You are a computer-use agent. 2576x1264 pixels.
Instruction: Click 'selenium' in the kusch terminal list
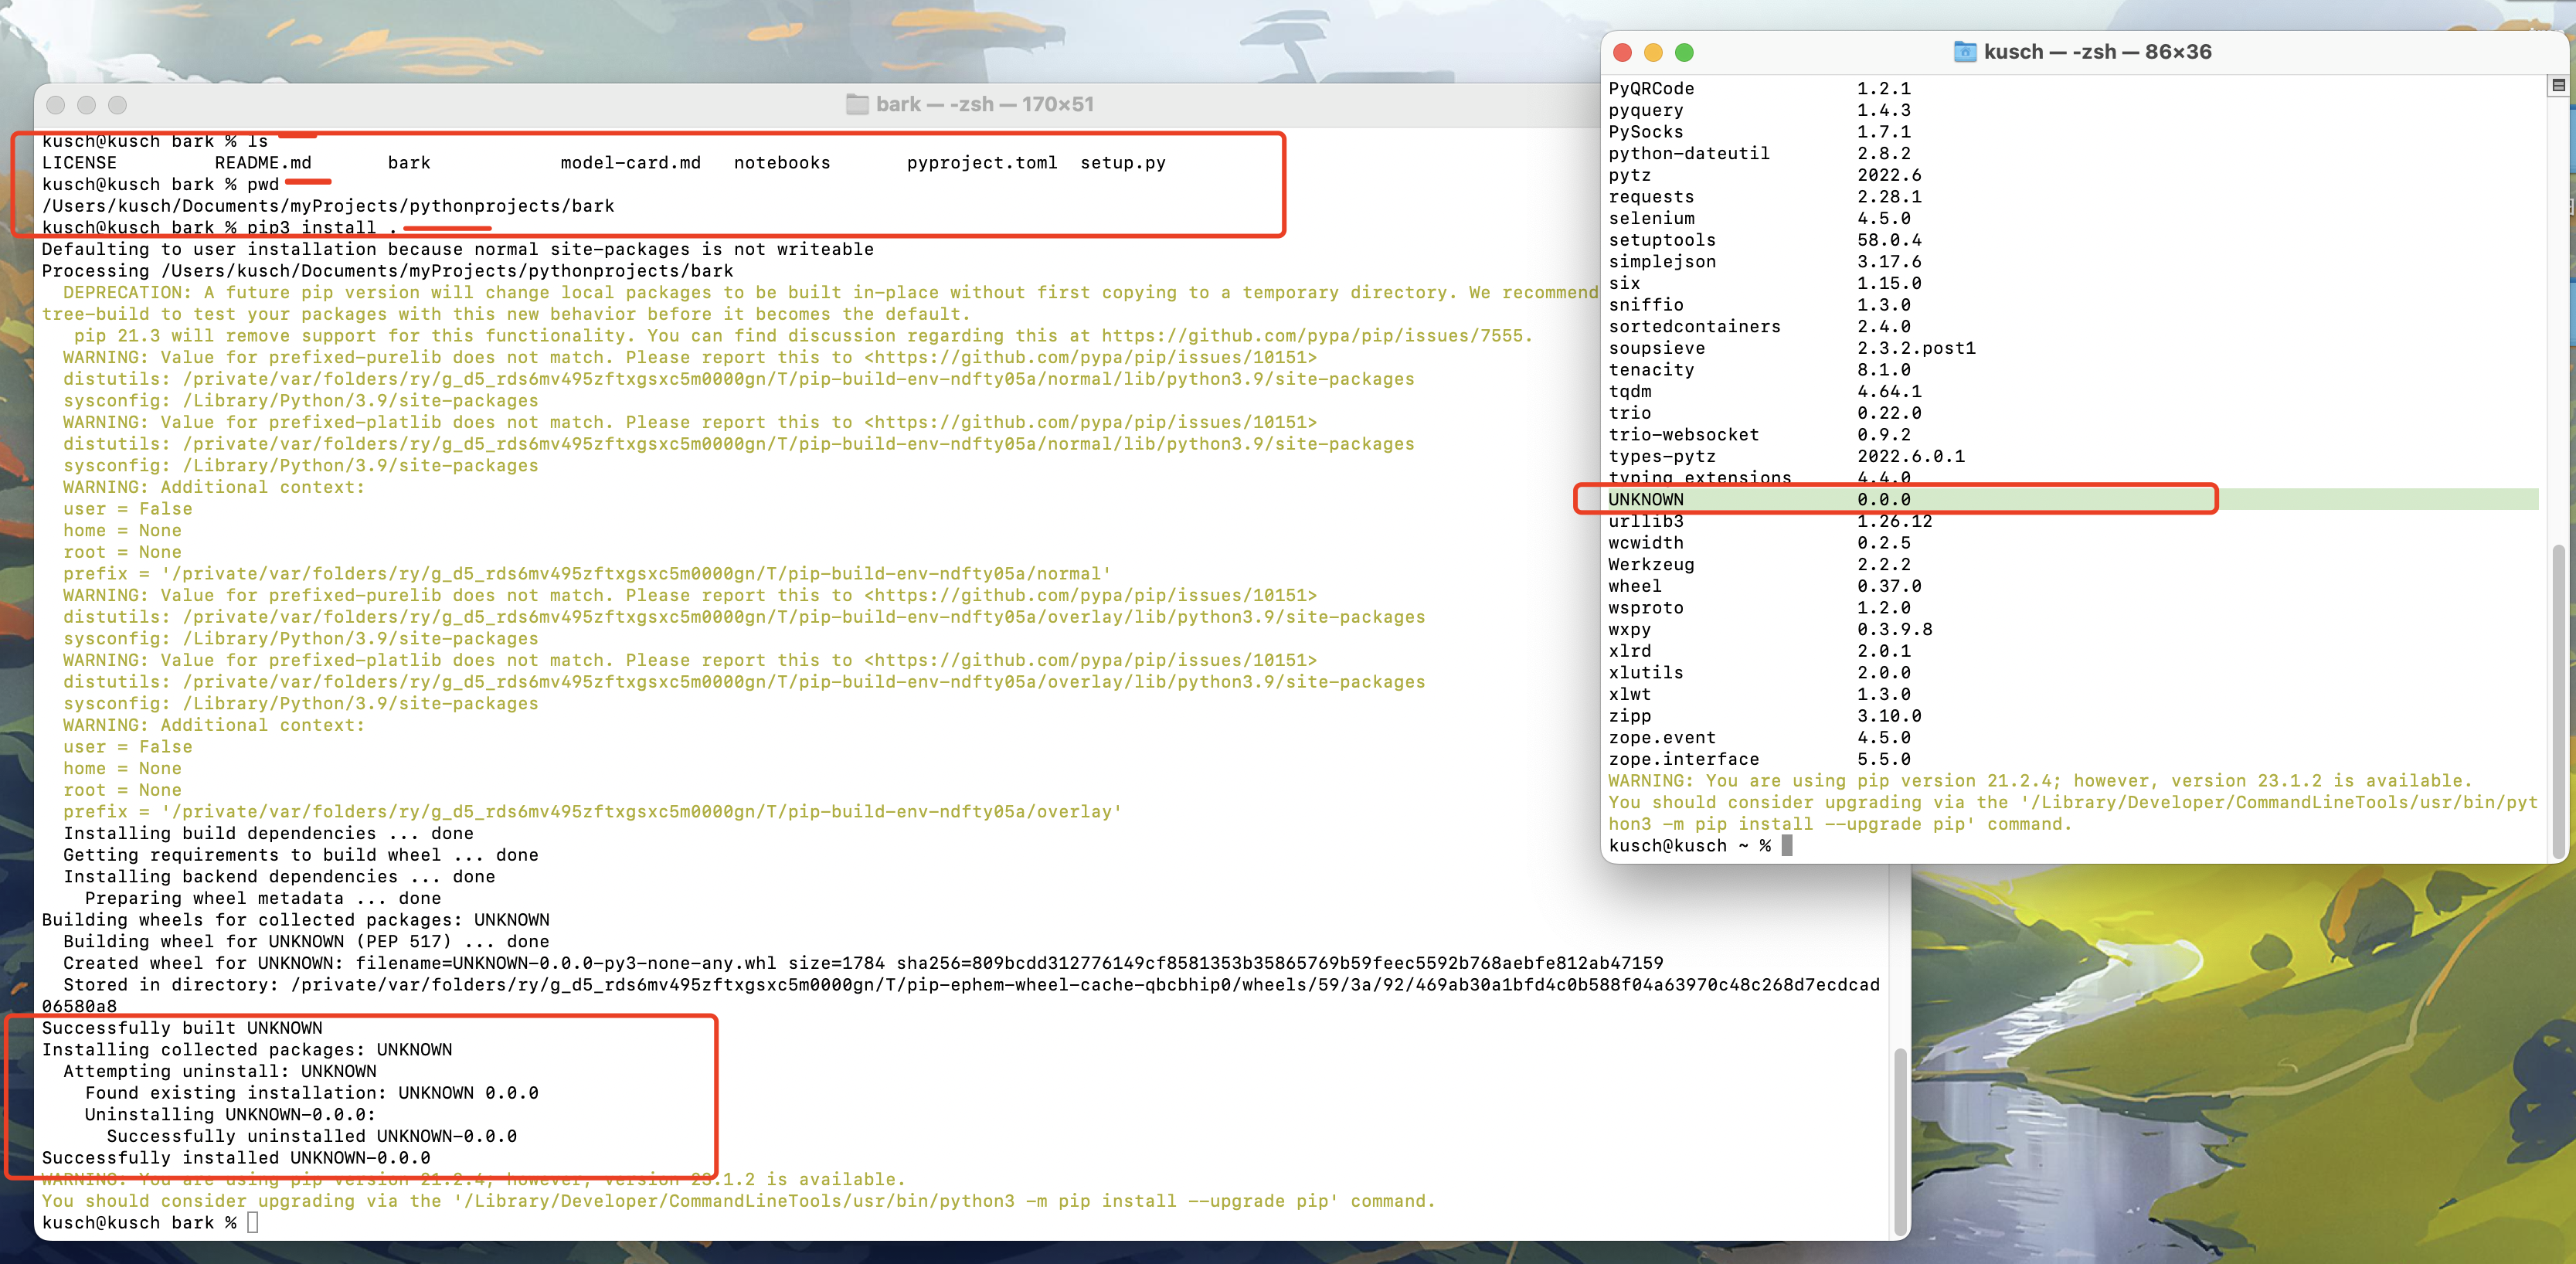pyautogui.click(x=1651, y=218)
